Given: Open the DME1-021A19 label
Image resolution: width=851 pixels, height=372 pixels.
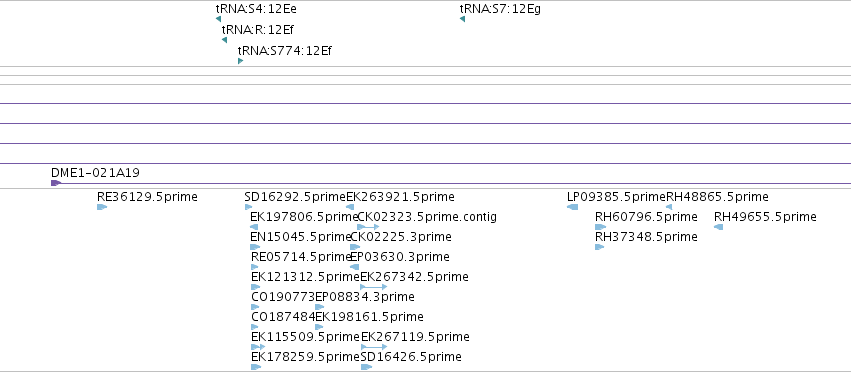Looking at the screenshot, I should (x=96, y=173).
